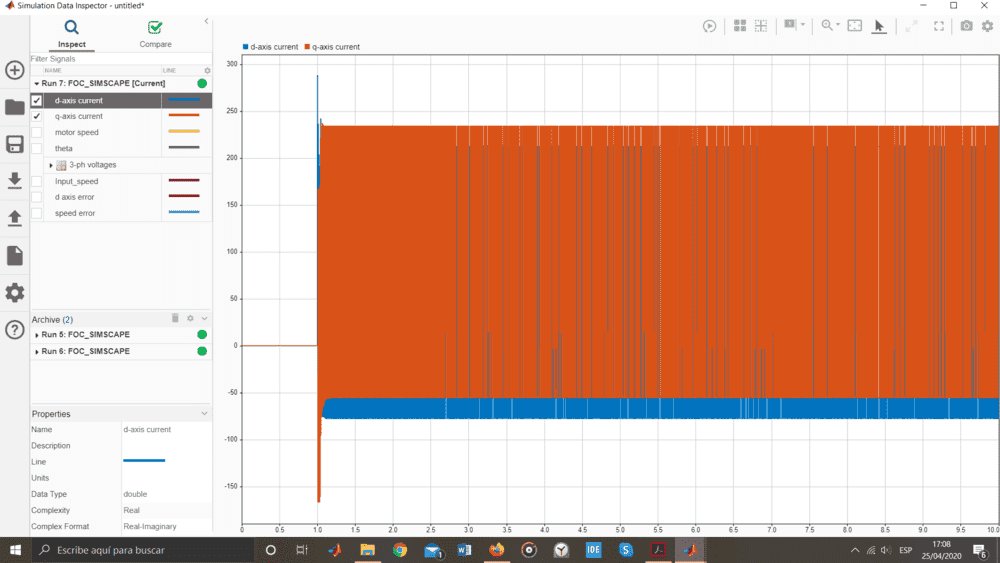Switch to the Compare tab
This screenshot has height=563, width=1000.
coord(155,34)
